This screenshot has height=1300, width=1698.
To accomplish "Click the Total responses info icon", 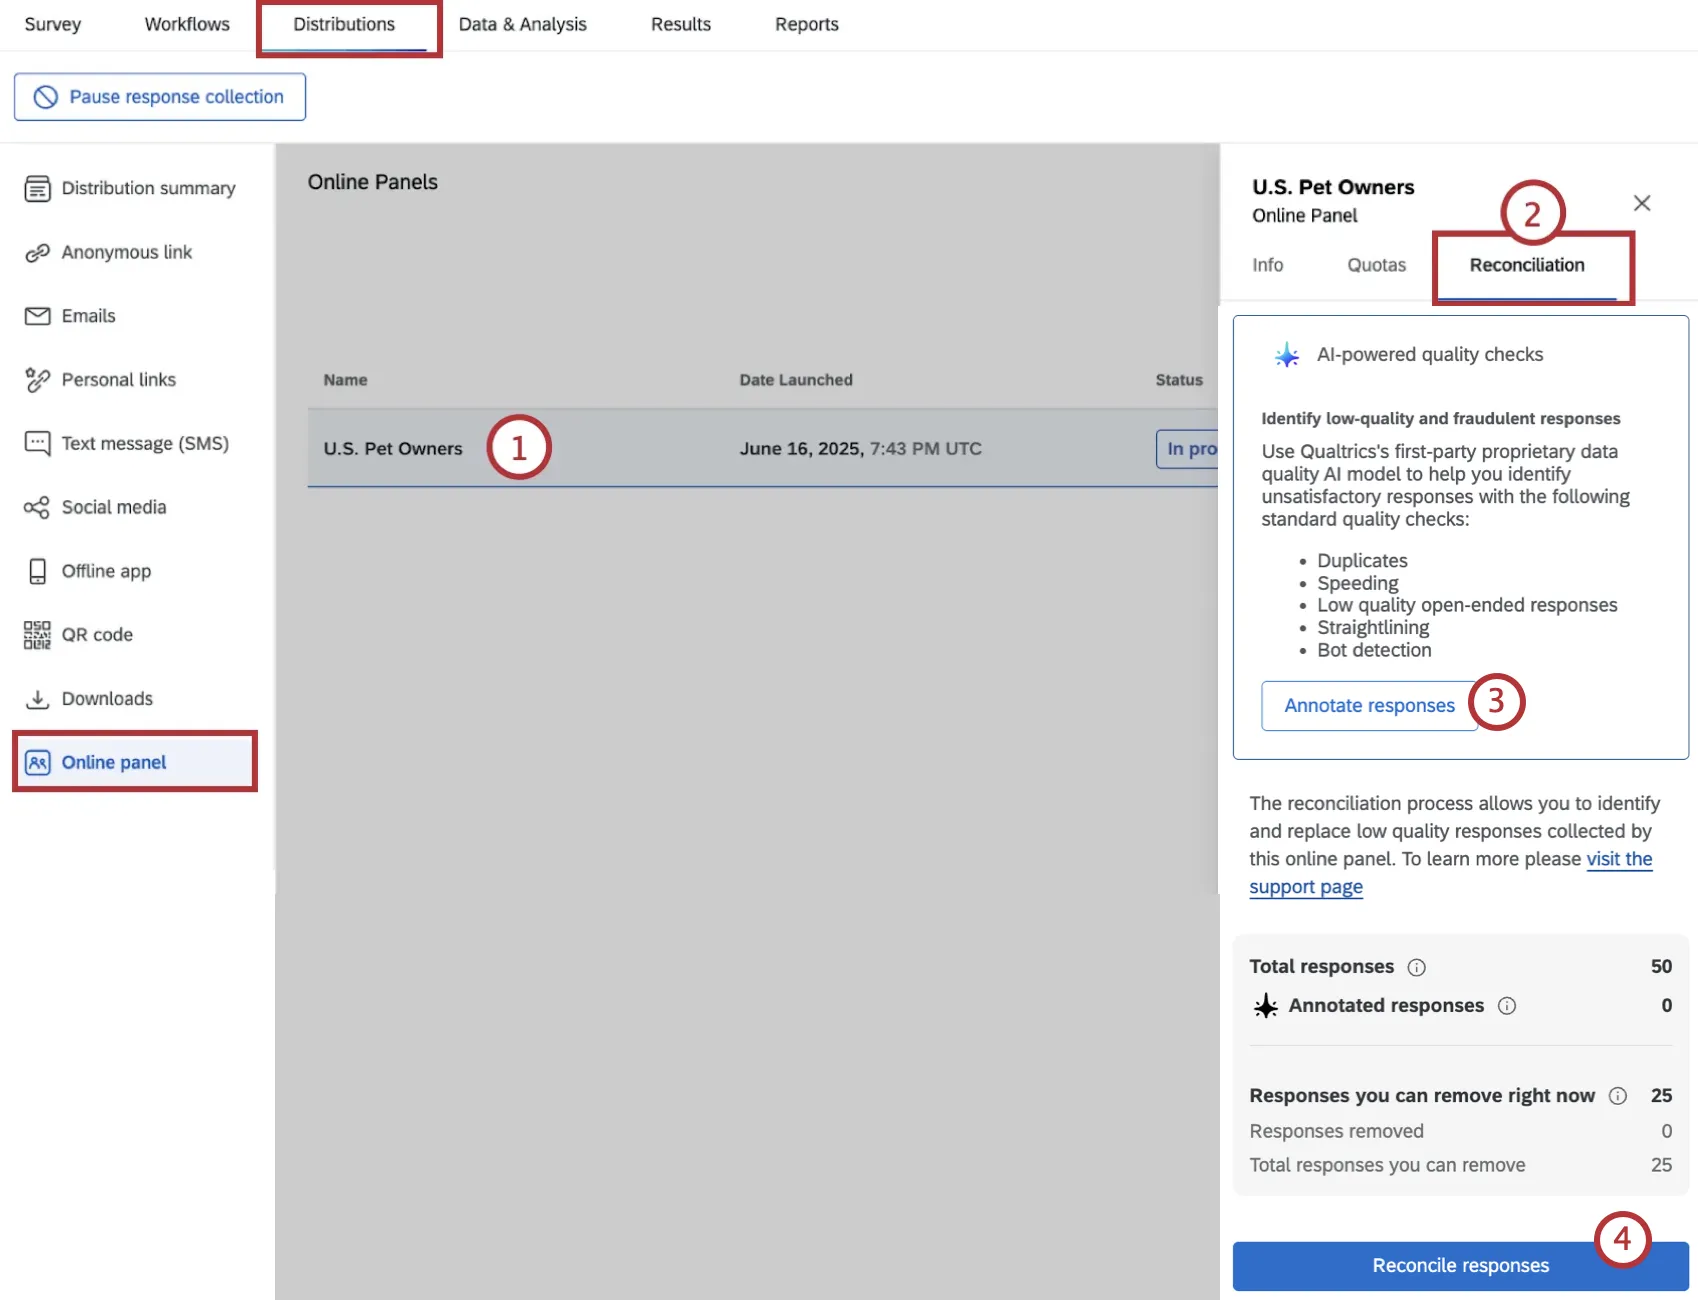I will pos(1416,967).
